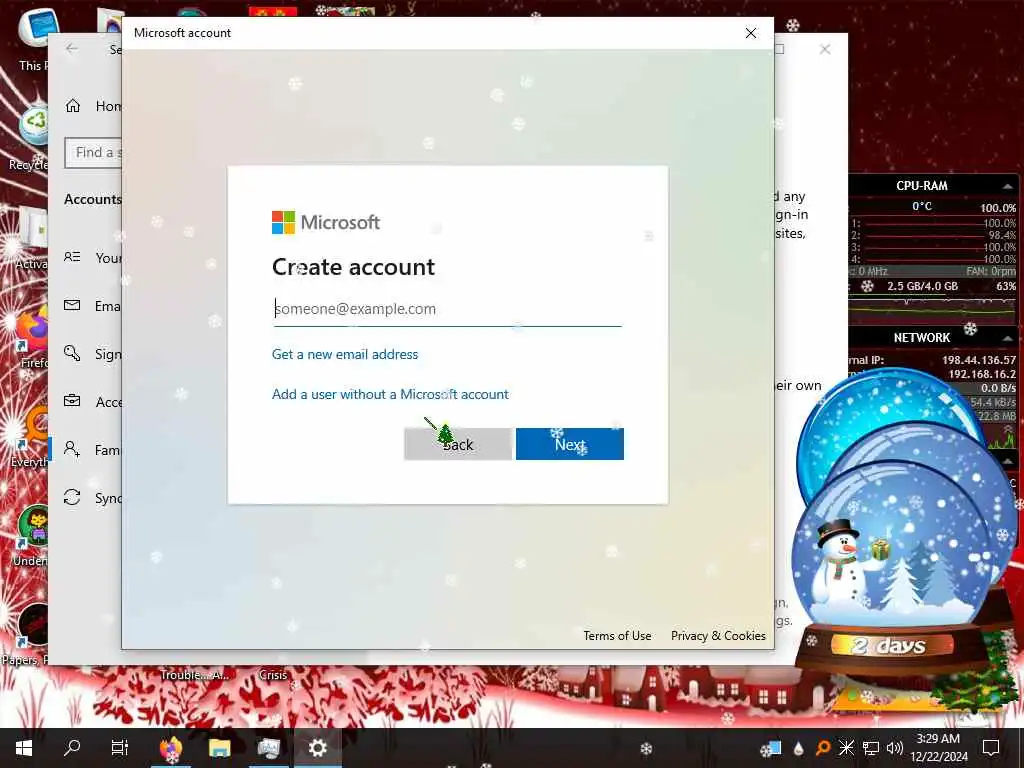The width and height of the screenshot is (1024, 768).
Task: Select Email & accounts envelope icon
Action: tap(72, 305)
